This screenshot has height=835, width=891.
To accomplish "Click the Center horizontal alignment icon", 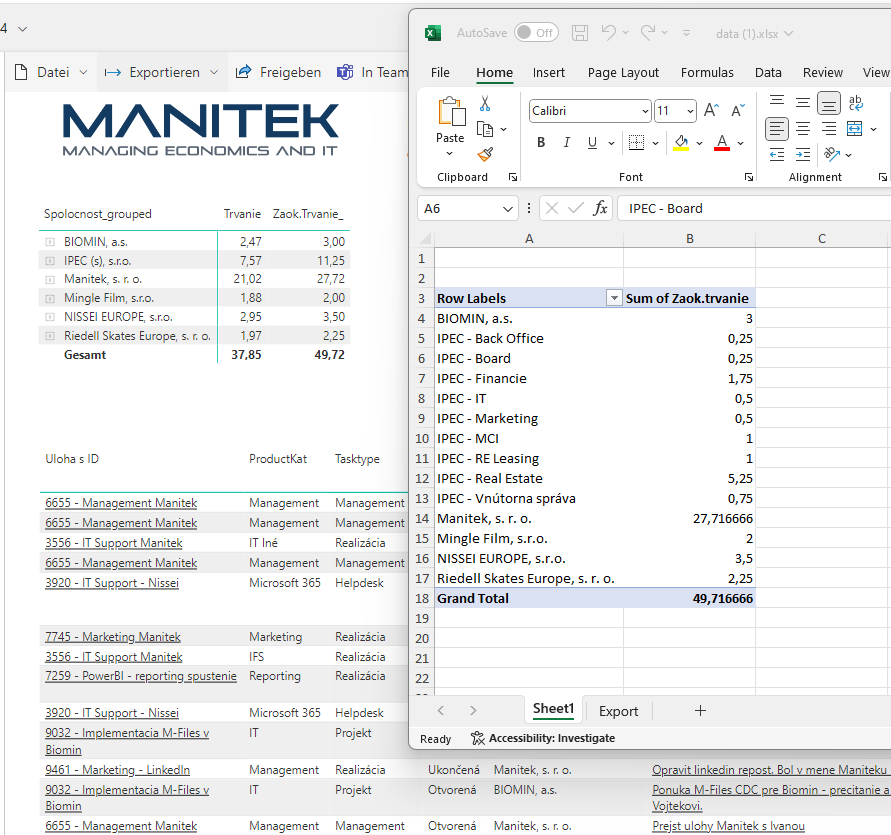I will pos(803,129).
